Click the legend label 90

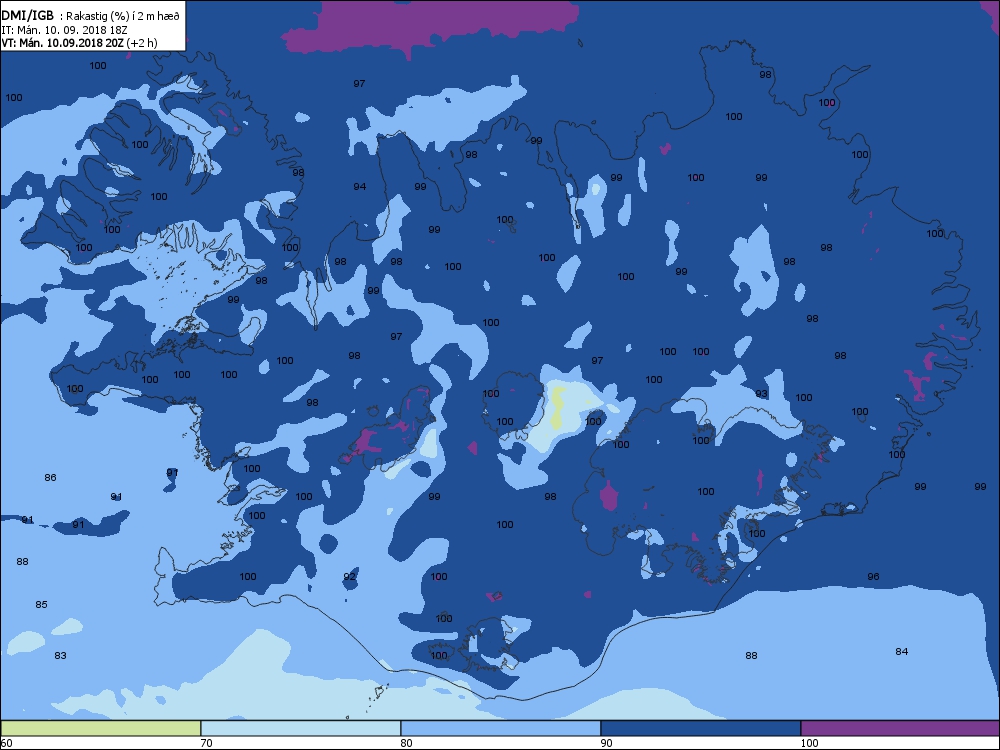(x=606, y=743)
